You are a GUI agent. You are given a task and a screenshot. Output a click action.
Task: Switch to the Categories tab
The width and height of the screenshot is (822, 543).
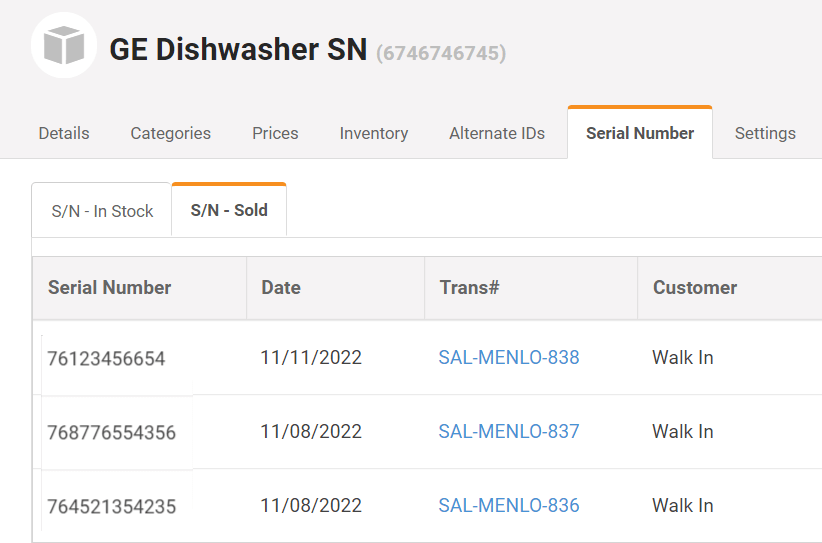[x=170, y=133]
